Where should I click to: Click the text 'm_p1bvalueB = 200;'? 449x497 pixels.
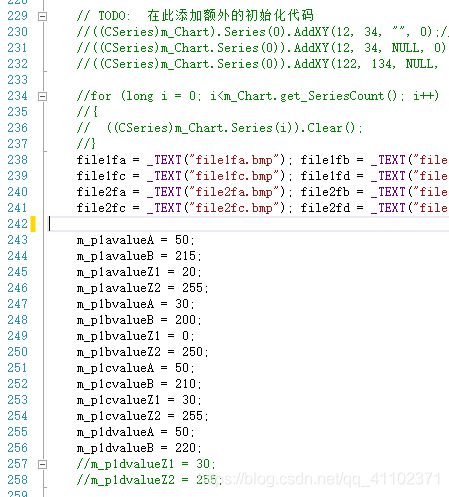139,320
